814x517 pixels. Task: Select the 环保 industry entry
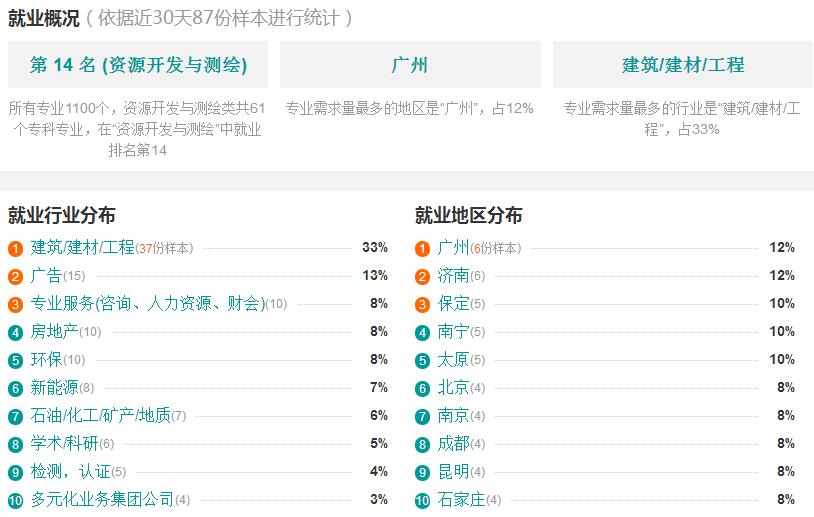pos(46,360)
